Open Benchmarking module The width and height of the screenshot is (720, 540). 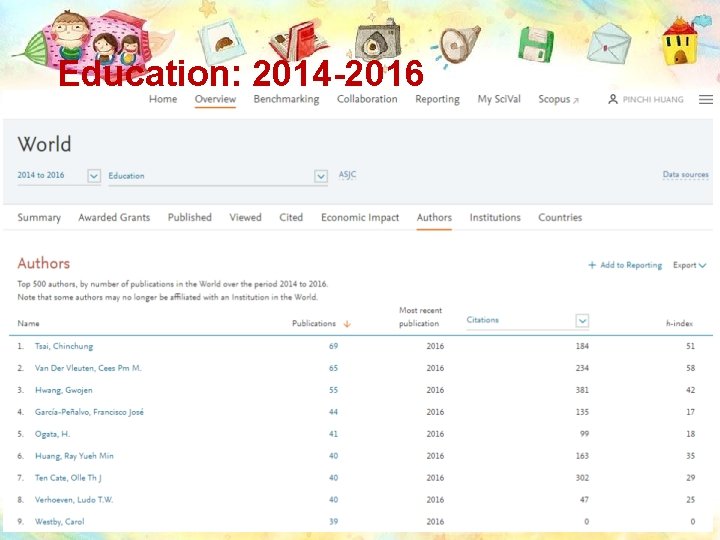pos(287,99)
